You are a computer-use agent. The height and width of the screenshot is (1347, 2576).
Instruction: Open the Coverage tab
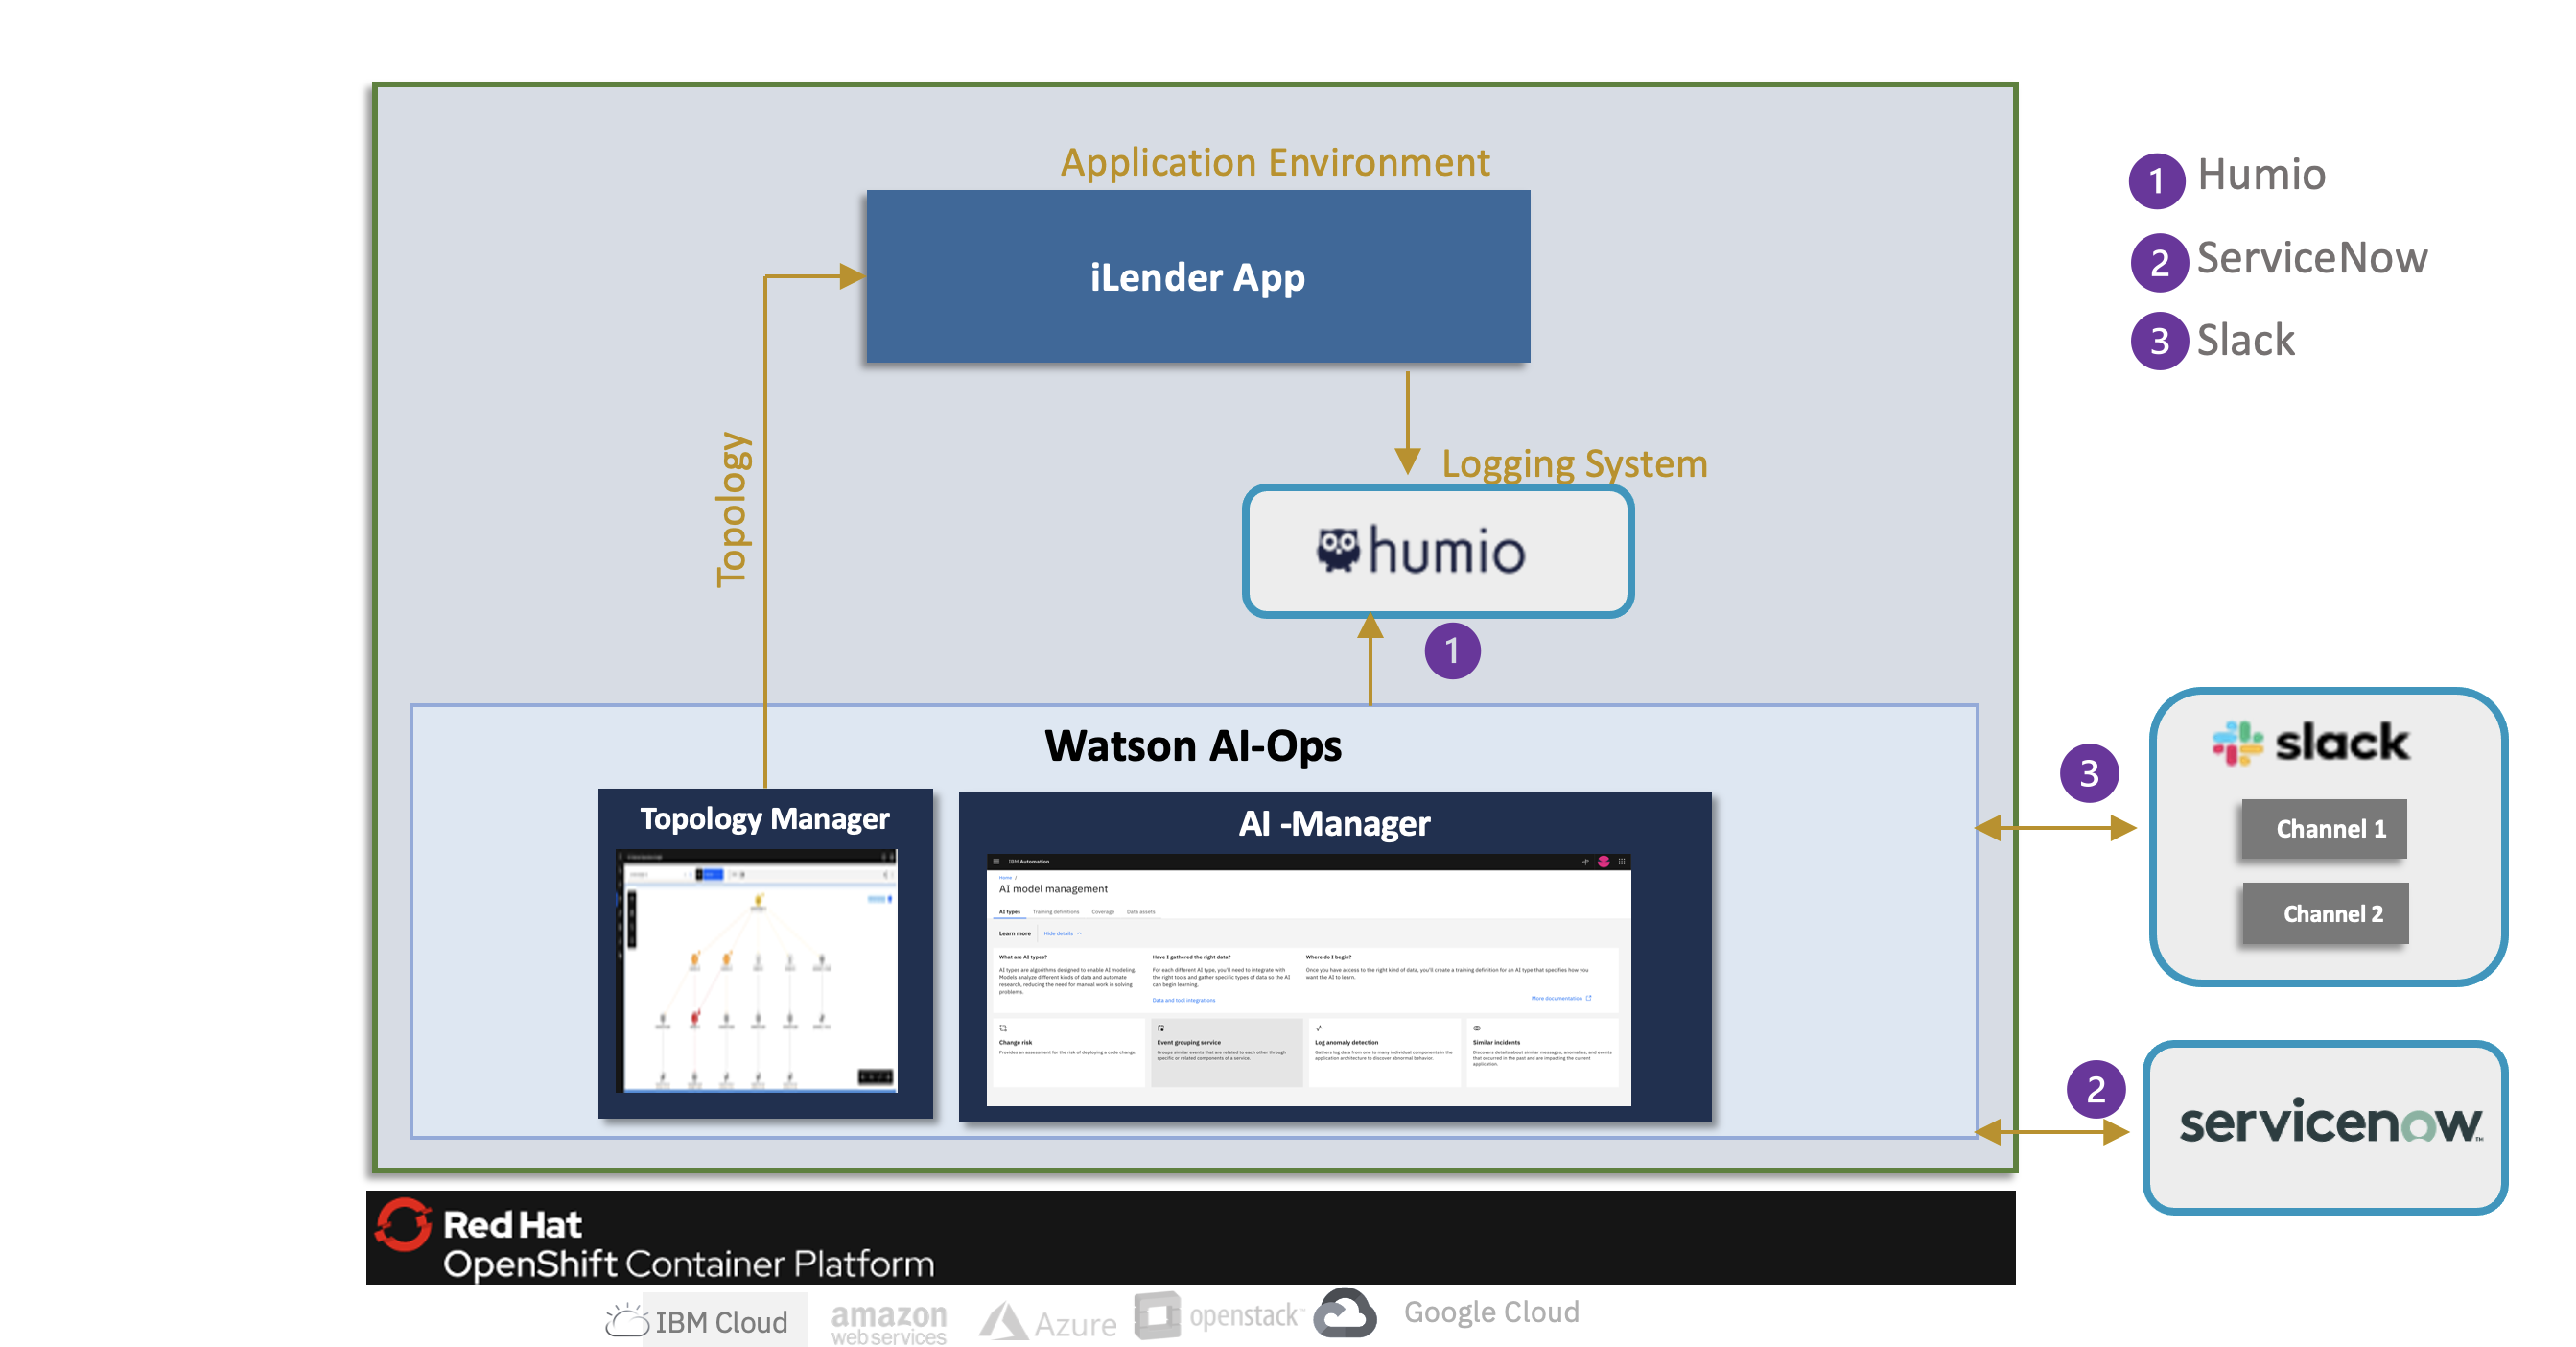(x=1103, y=912)
